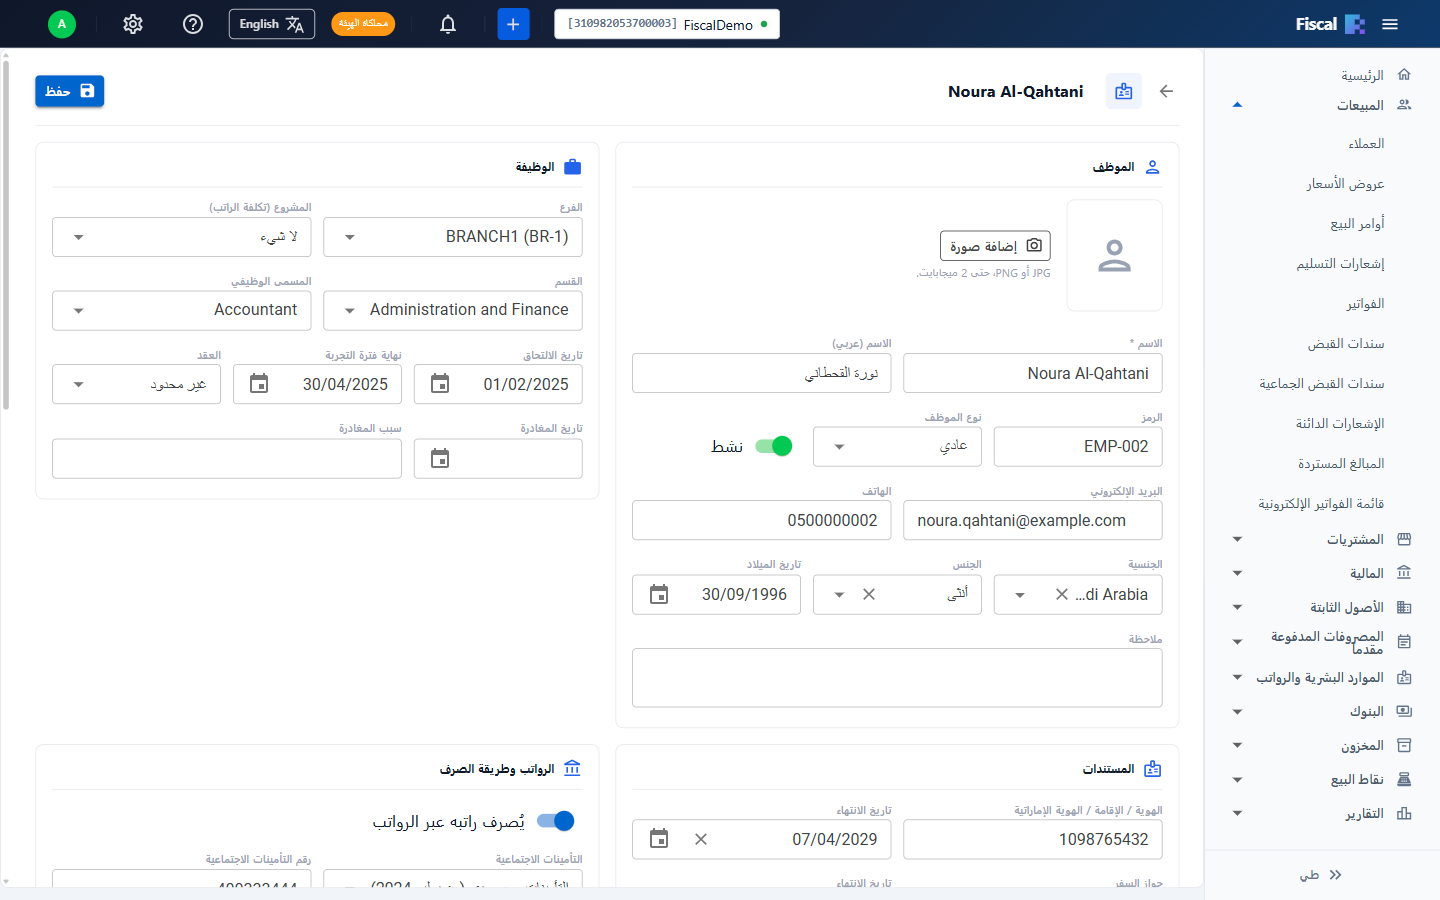Open the calendar for probation end 30/04/2025
This screenshot has width=1440, height=900.
coord(259,384)
